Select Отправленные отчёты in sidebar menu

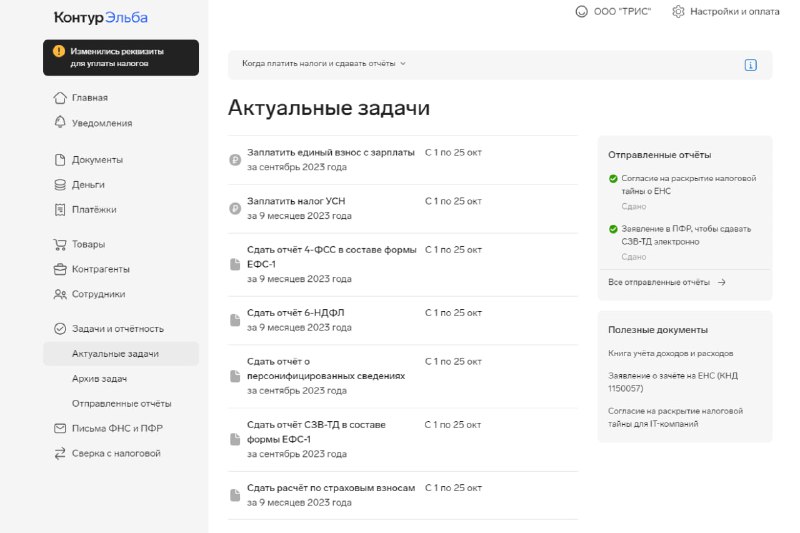click(121, 404)
